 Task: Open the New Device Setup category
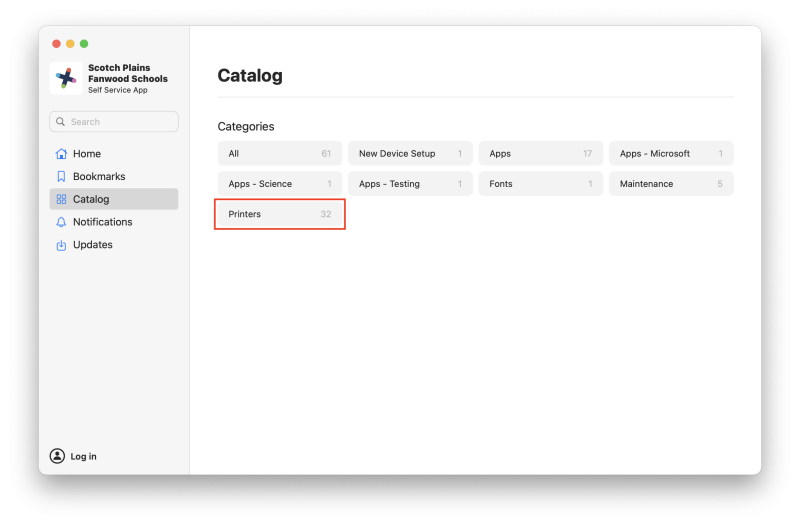click(410, 154)
